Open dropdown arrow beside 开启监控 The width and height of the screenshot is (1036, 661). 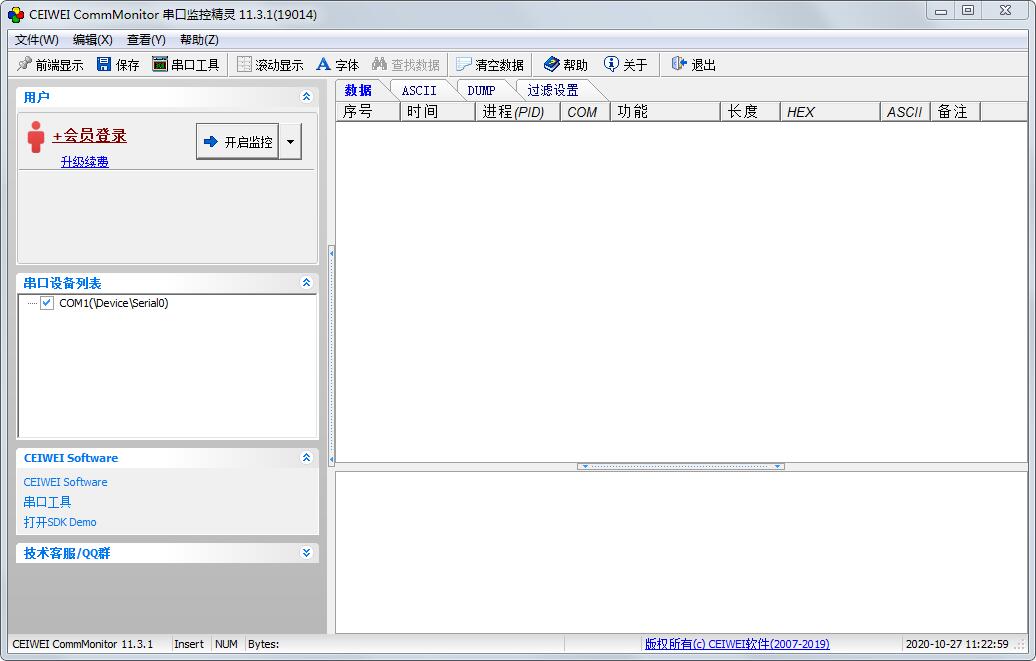pyautogui.click(x=290, y=142)
